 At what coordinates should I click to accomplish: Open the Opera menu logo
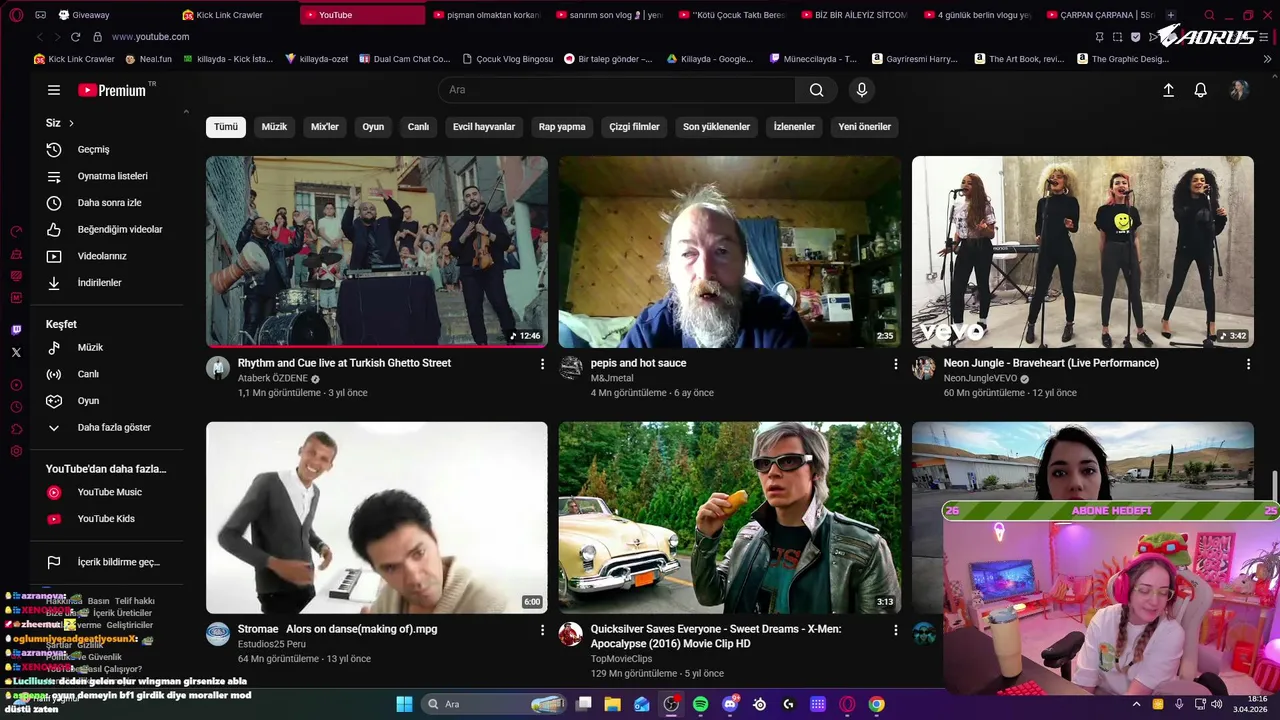tap(16, 15)
